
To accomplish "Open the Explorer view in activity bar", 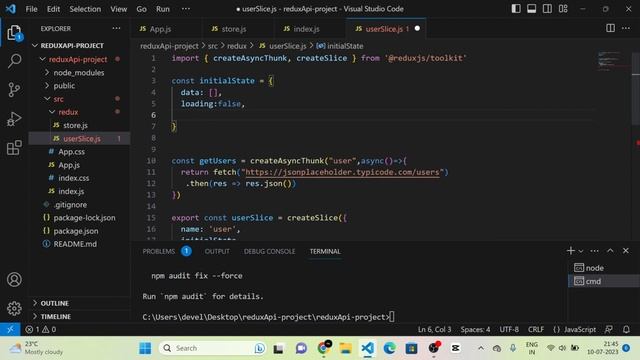I will coord(14,33).
